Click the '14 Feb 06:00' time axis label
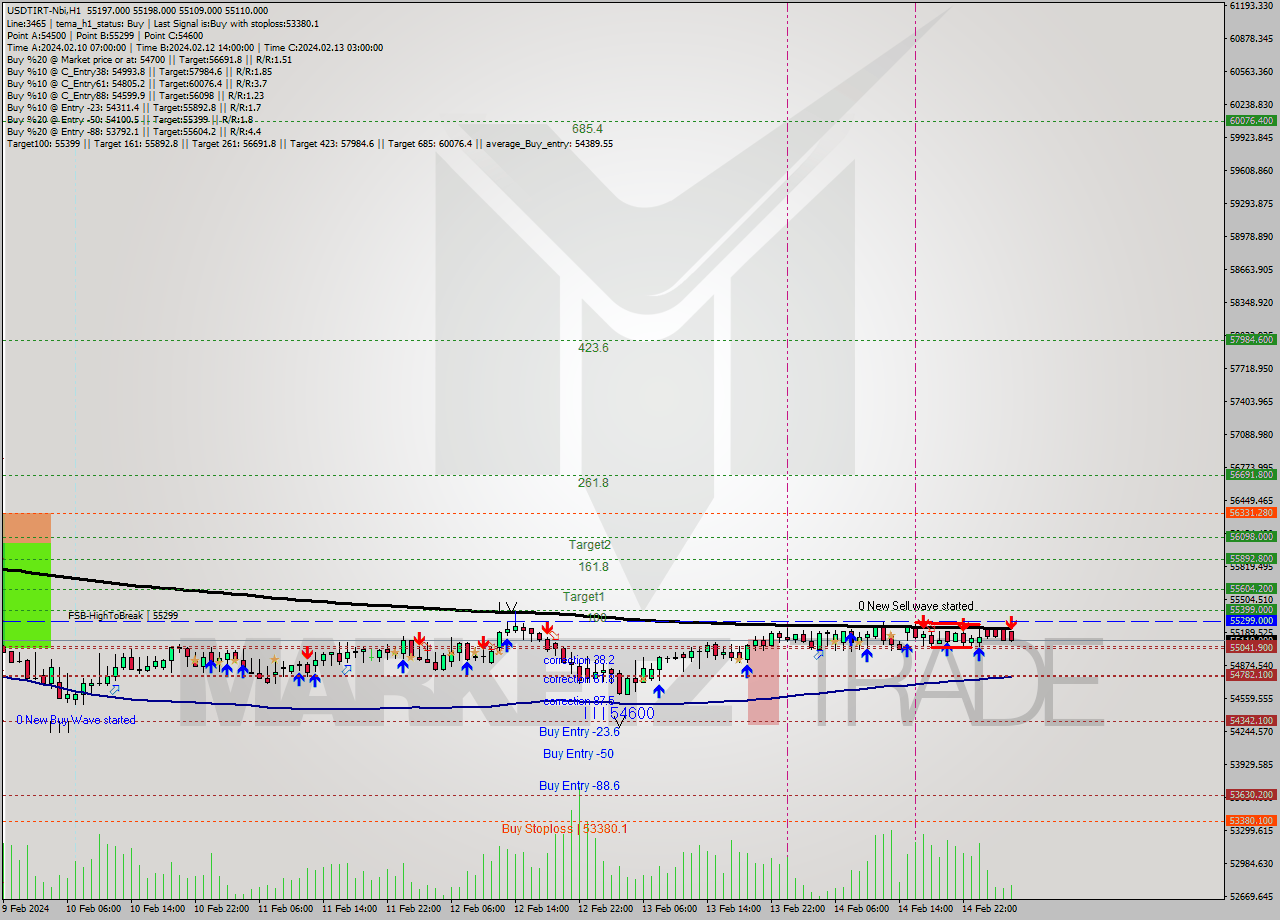This screenshot has height=920, width=1280. click(x=862, y=909)
